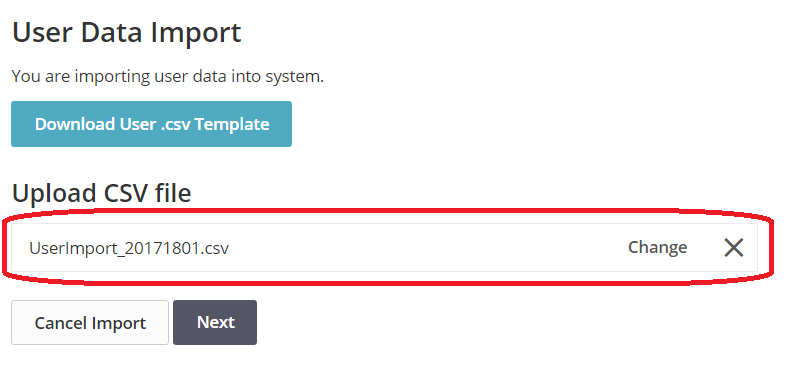Get the CSV template via the blue button
Viewport: 792px width, 365px height.
(152, 124)
